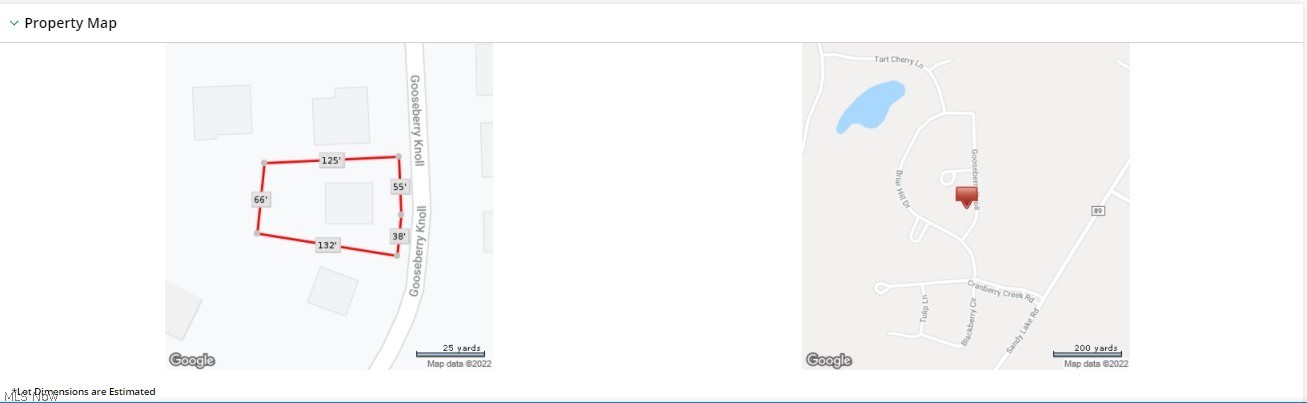Screen dimensions: 1307x403
Task: Click the Cranberry Creek Rd street label
Action: [1003, 290]
